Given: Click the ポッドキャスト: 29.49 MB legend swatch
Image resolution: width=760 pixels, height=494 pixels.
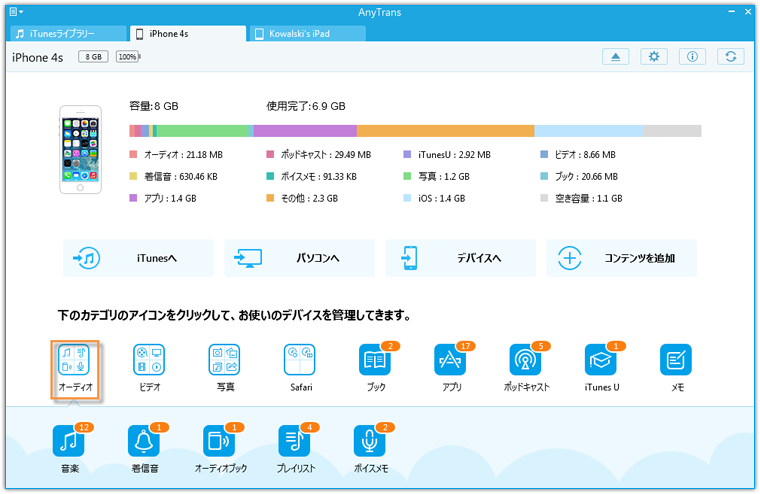Looking at the screenshot, I should [x=270, y=155].
